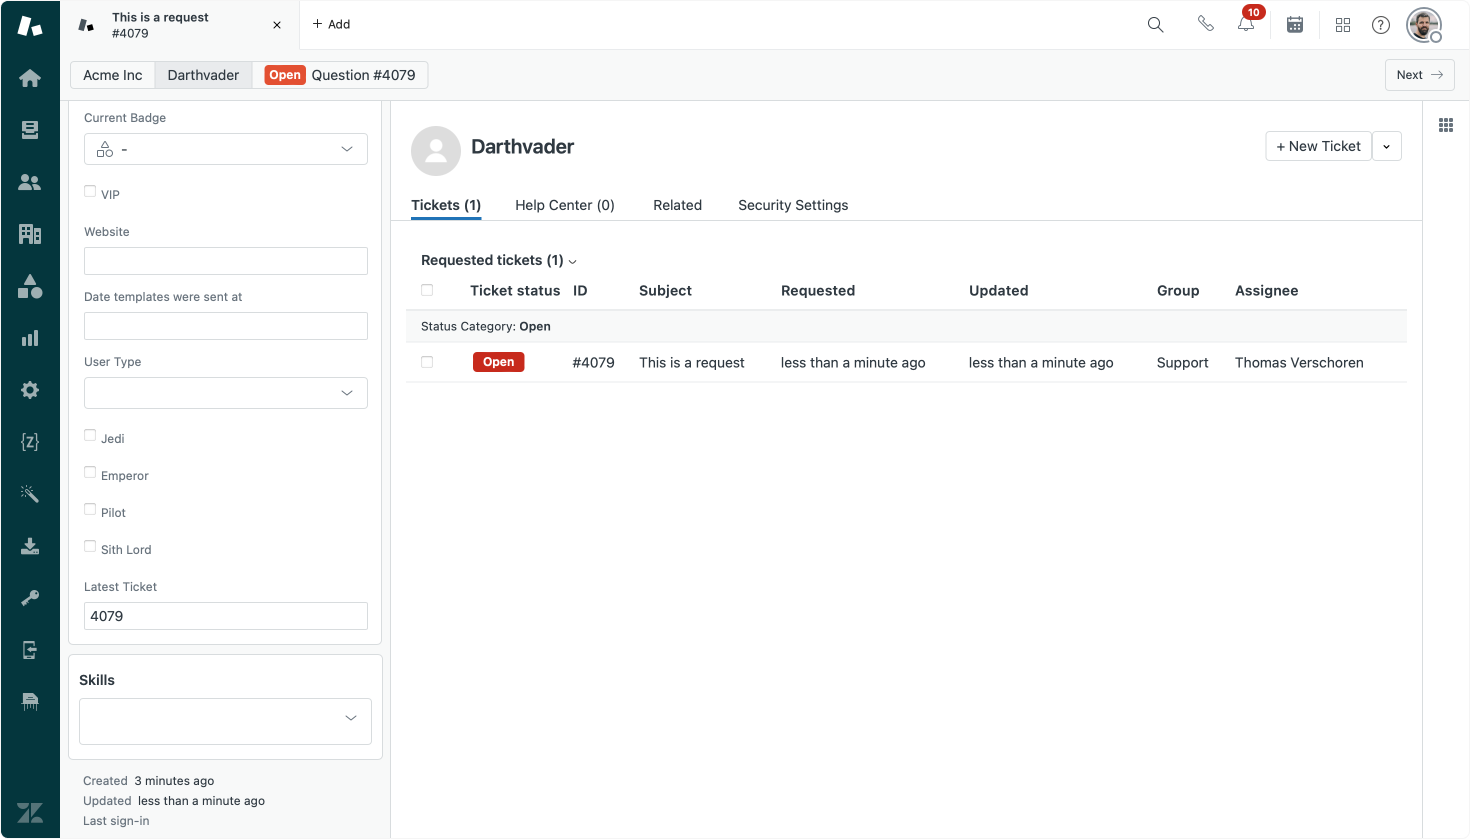
Task: Click the + New Ticket button
Action: 1318,146
